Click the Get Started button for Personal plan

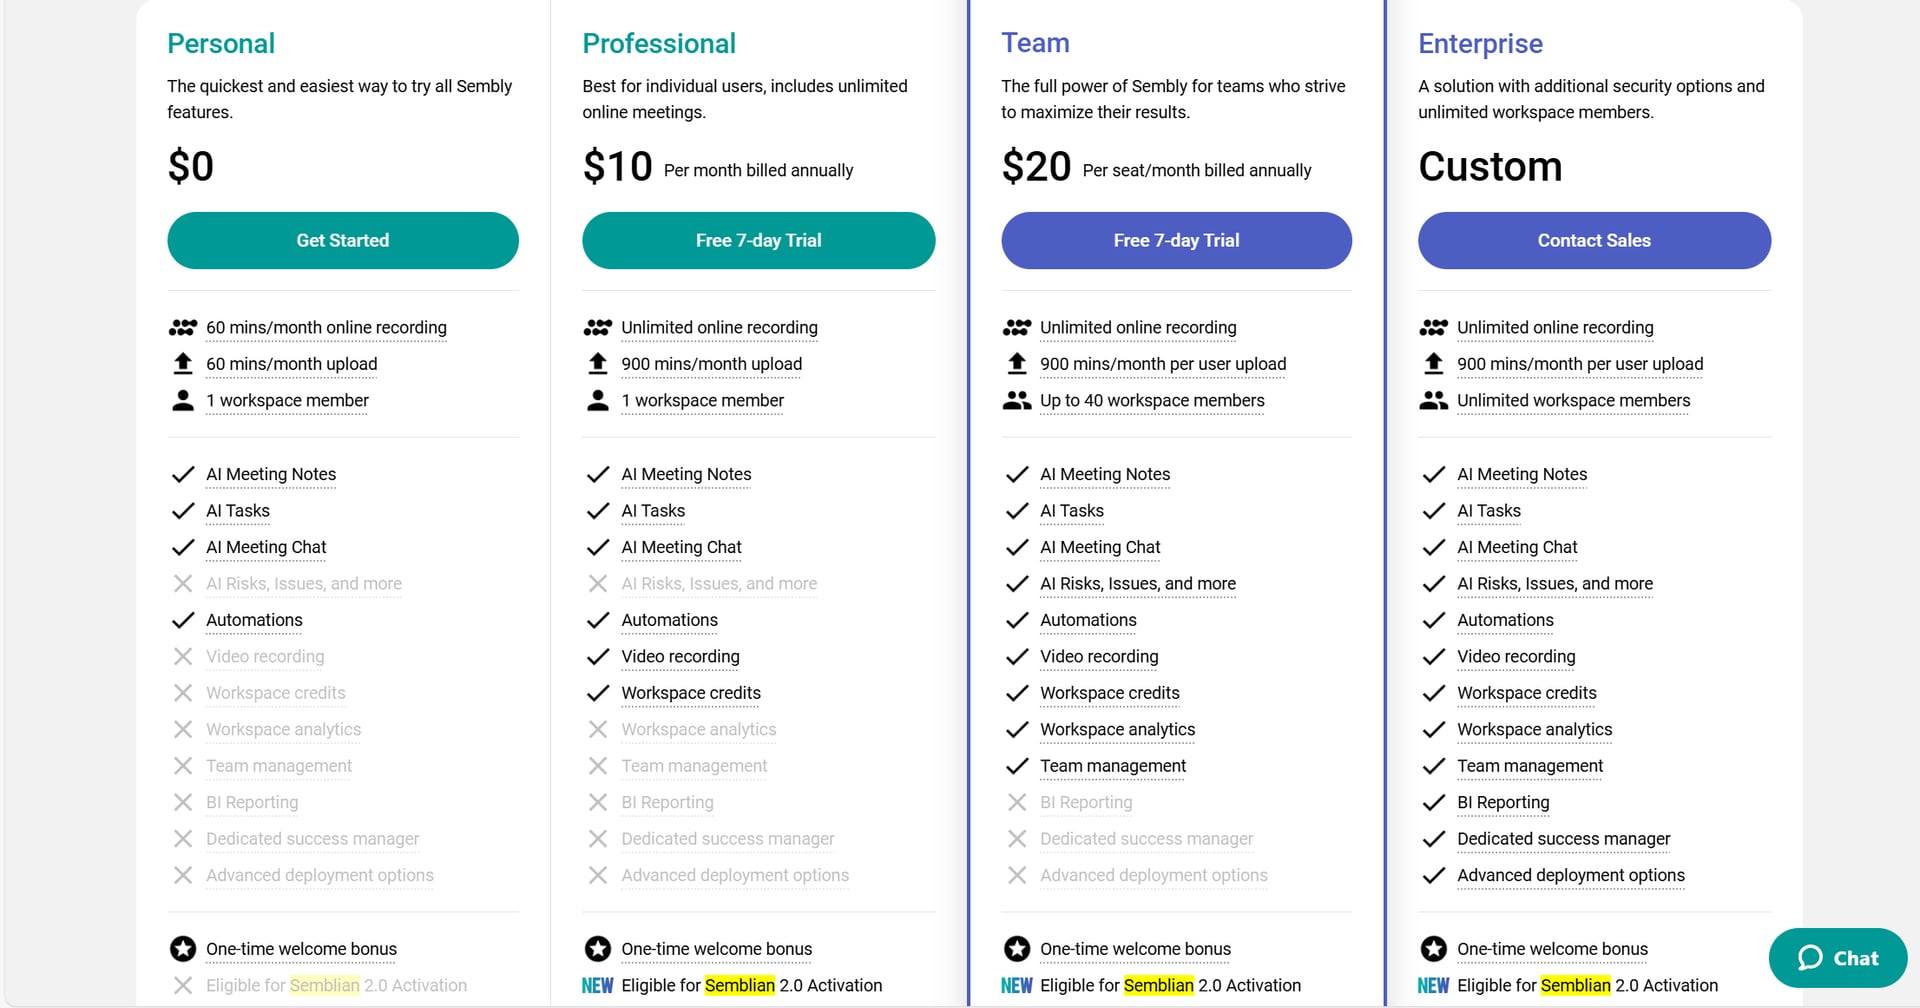pos(343,240)
